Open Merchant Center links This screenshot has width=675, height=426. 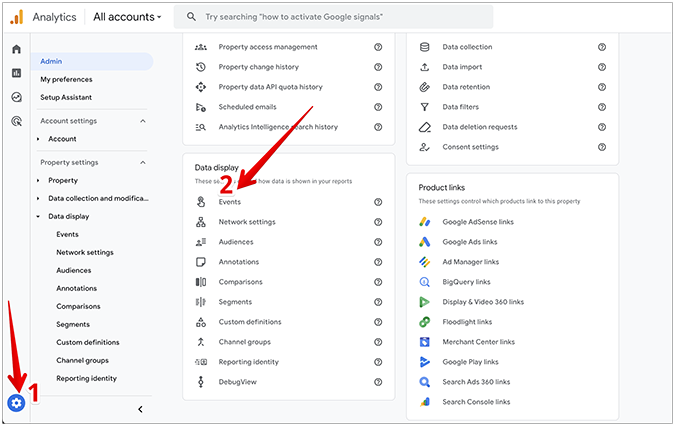479,342
